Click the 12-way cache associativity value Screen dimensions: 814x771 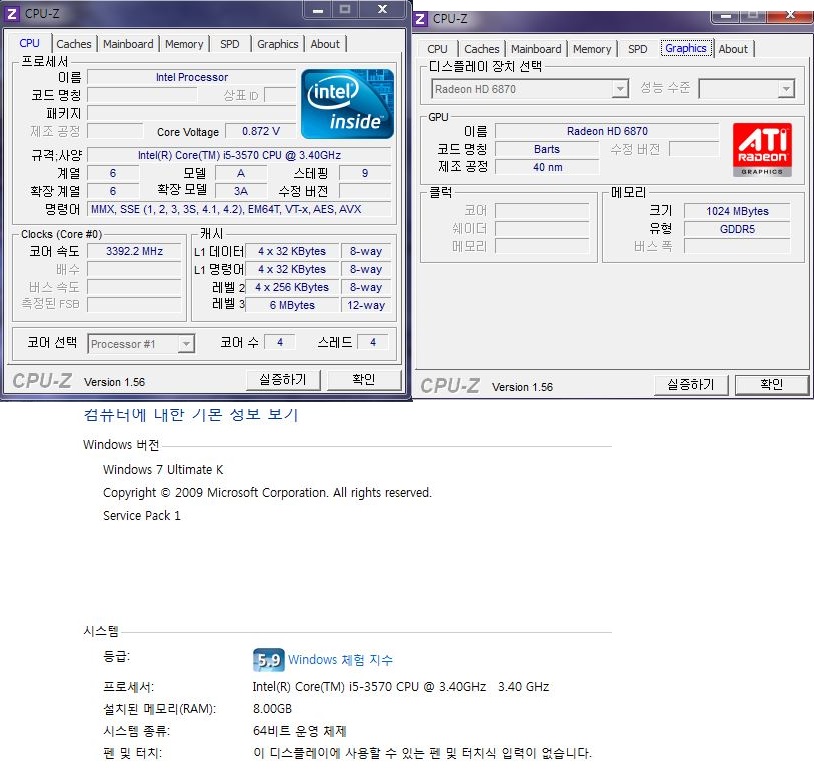pyautogui.click(x=366, y=305)
